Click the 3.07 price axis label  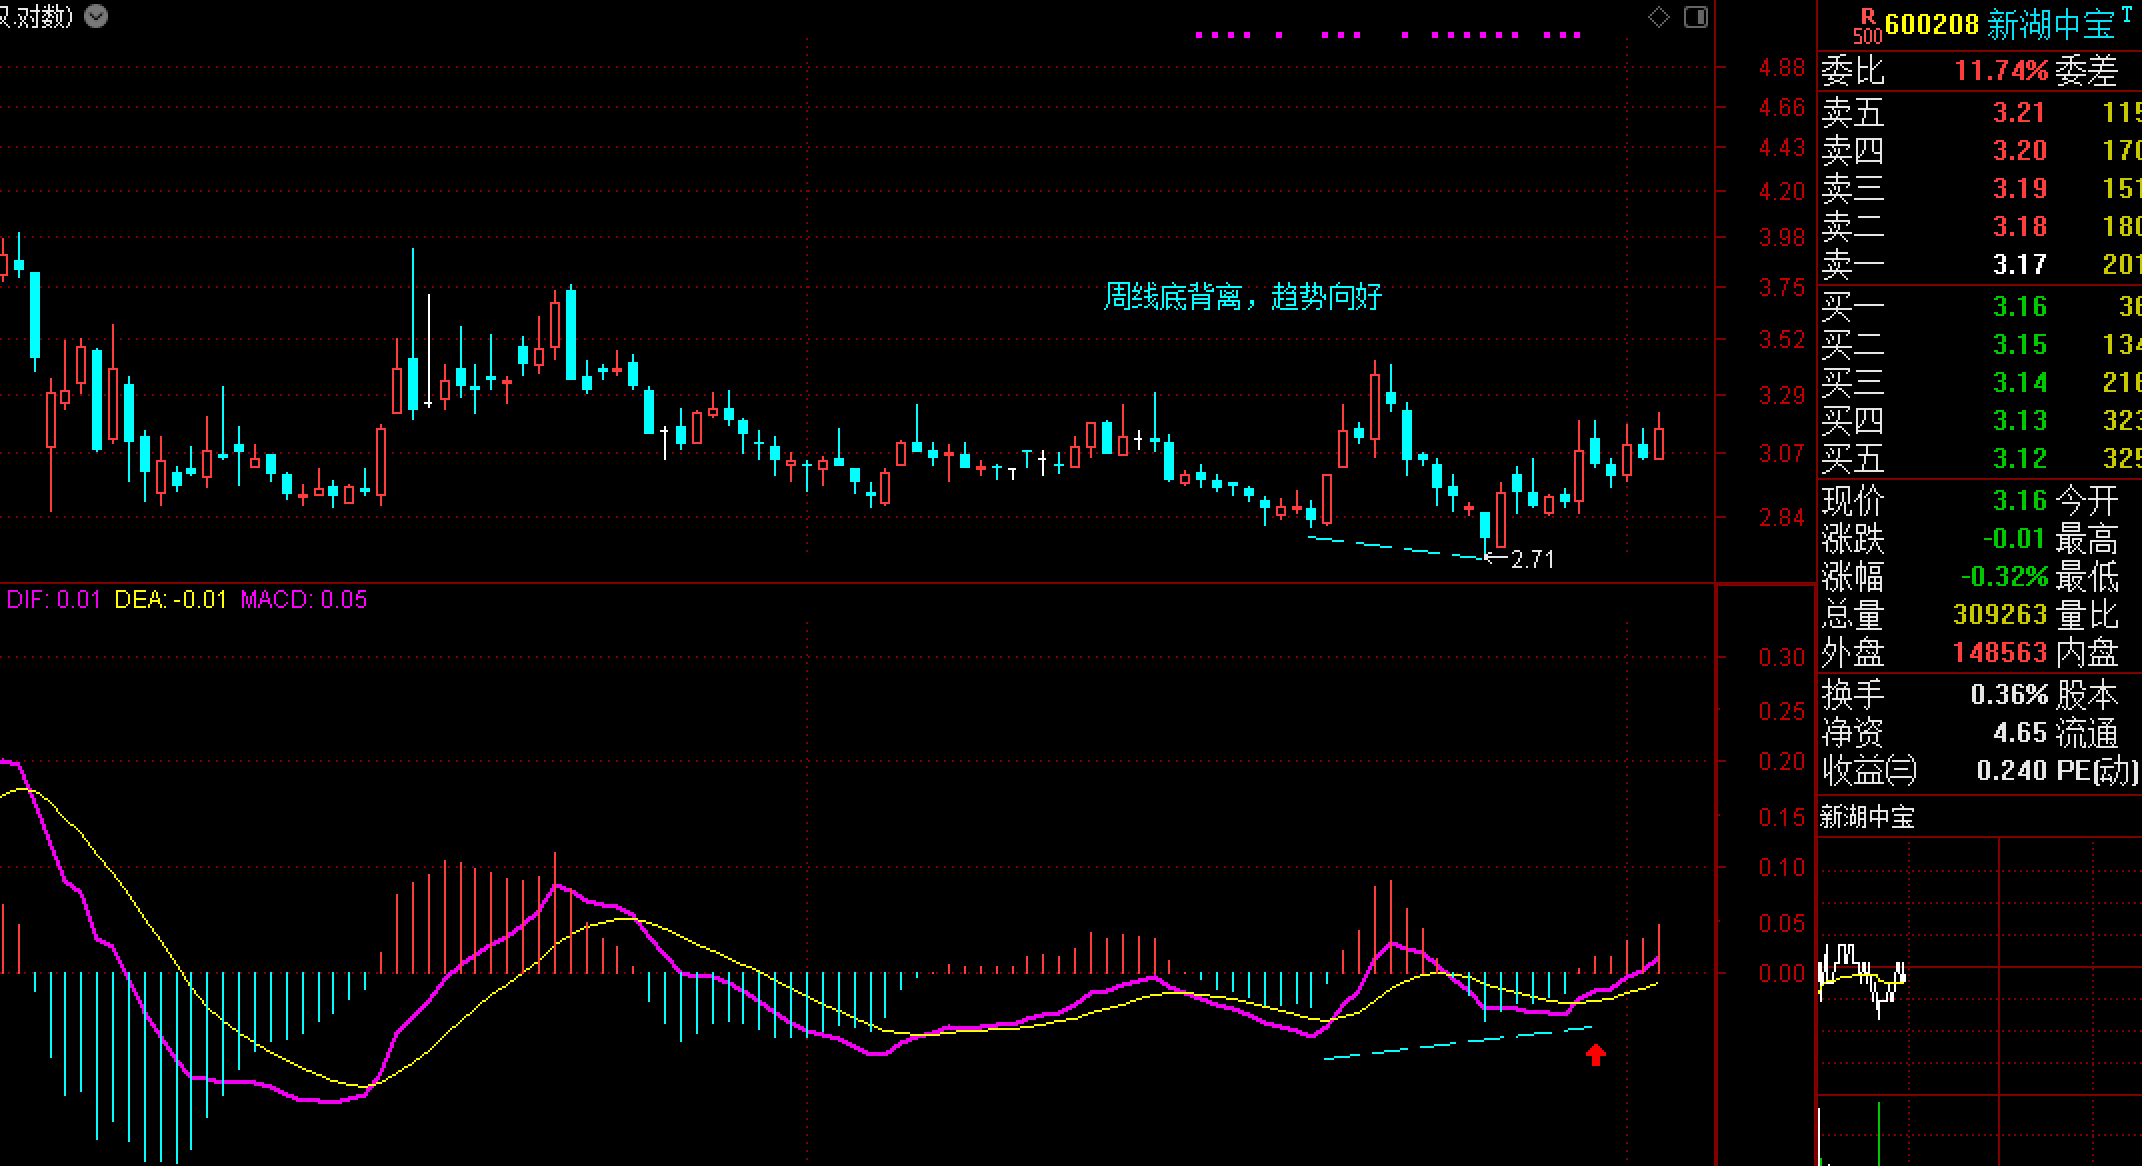[1782, 453]
